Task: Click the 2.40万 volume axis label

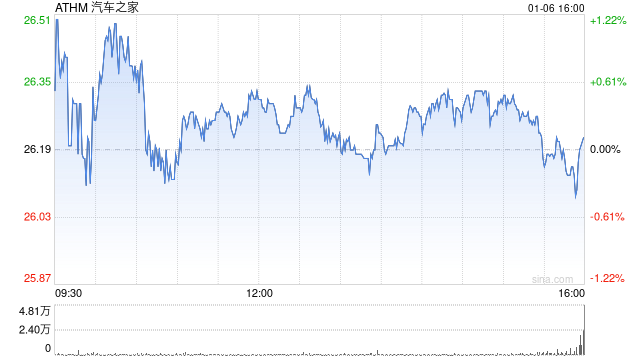Action: click(34, 329)
